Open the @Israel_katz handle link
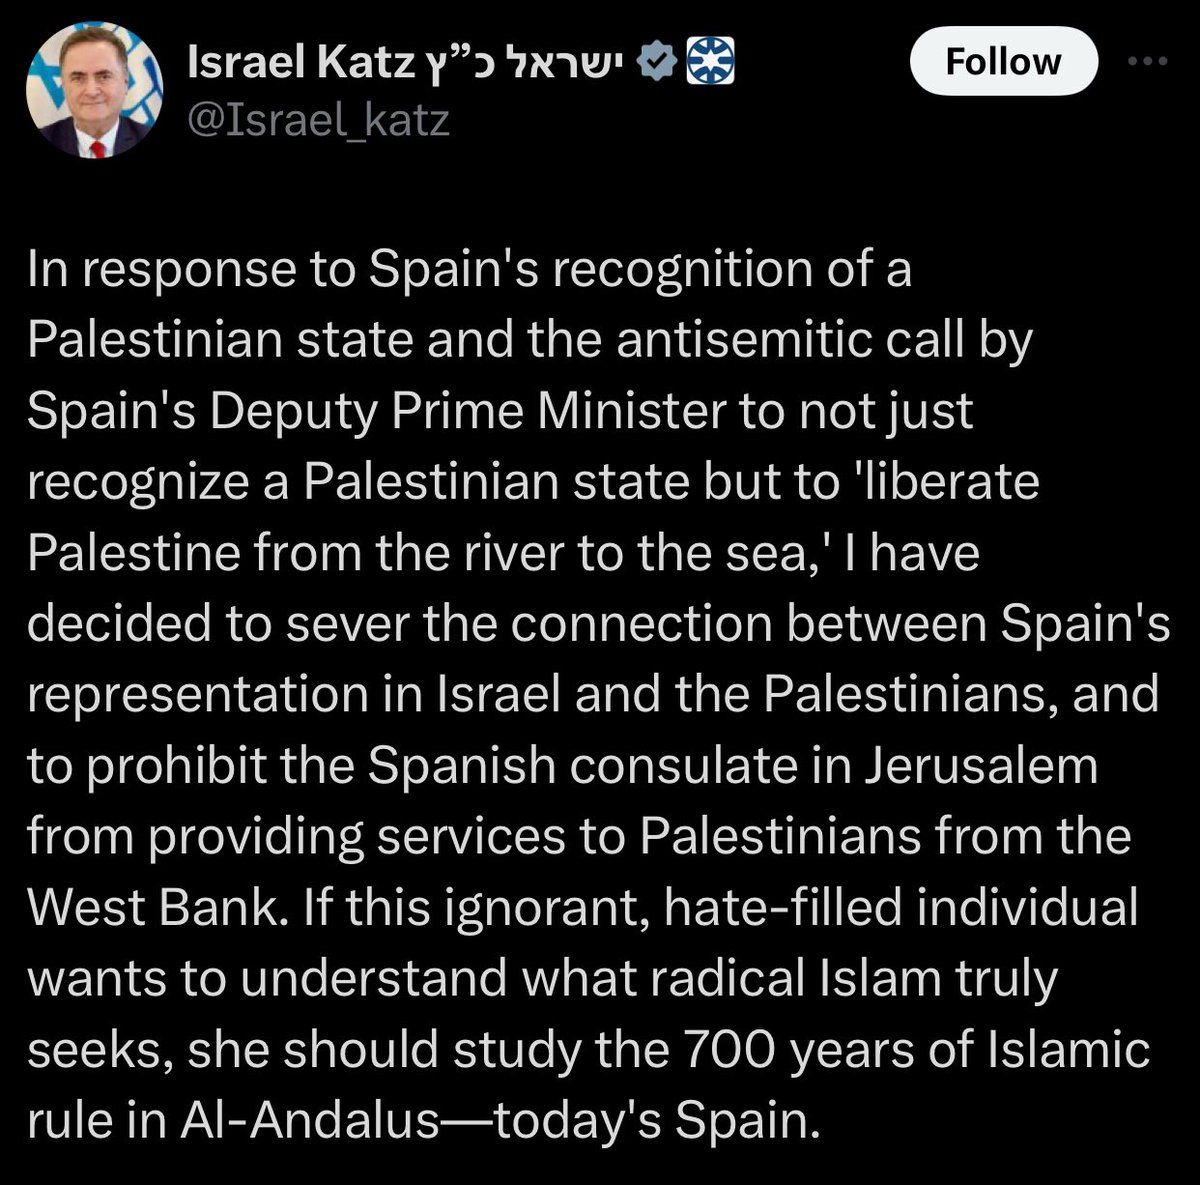The height and width of the screenshot is (1185, 1200). (x=318, y=121)
